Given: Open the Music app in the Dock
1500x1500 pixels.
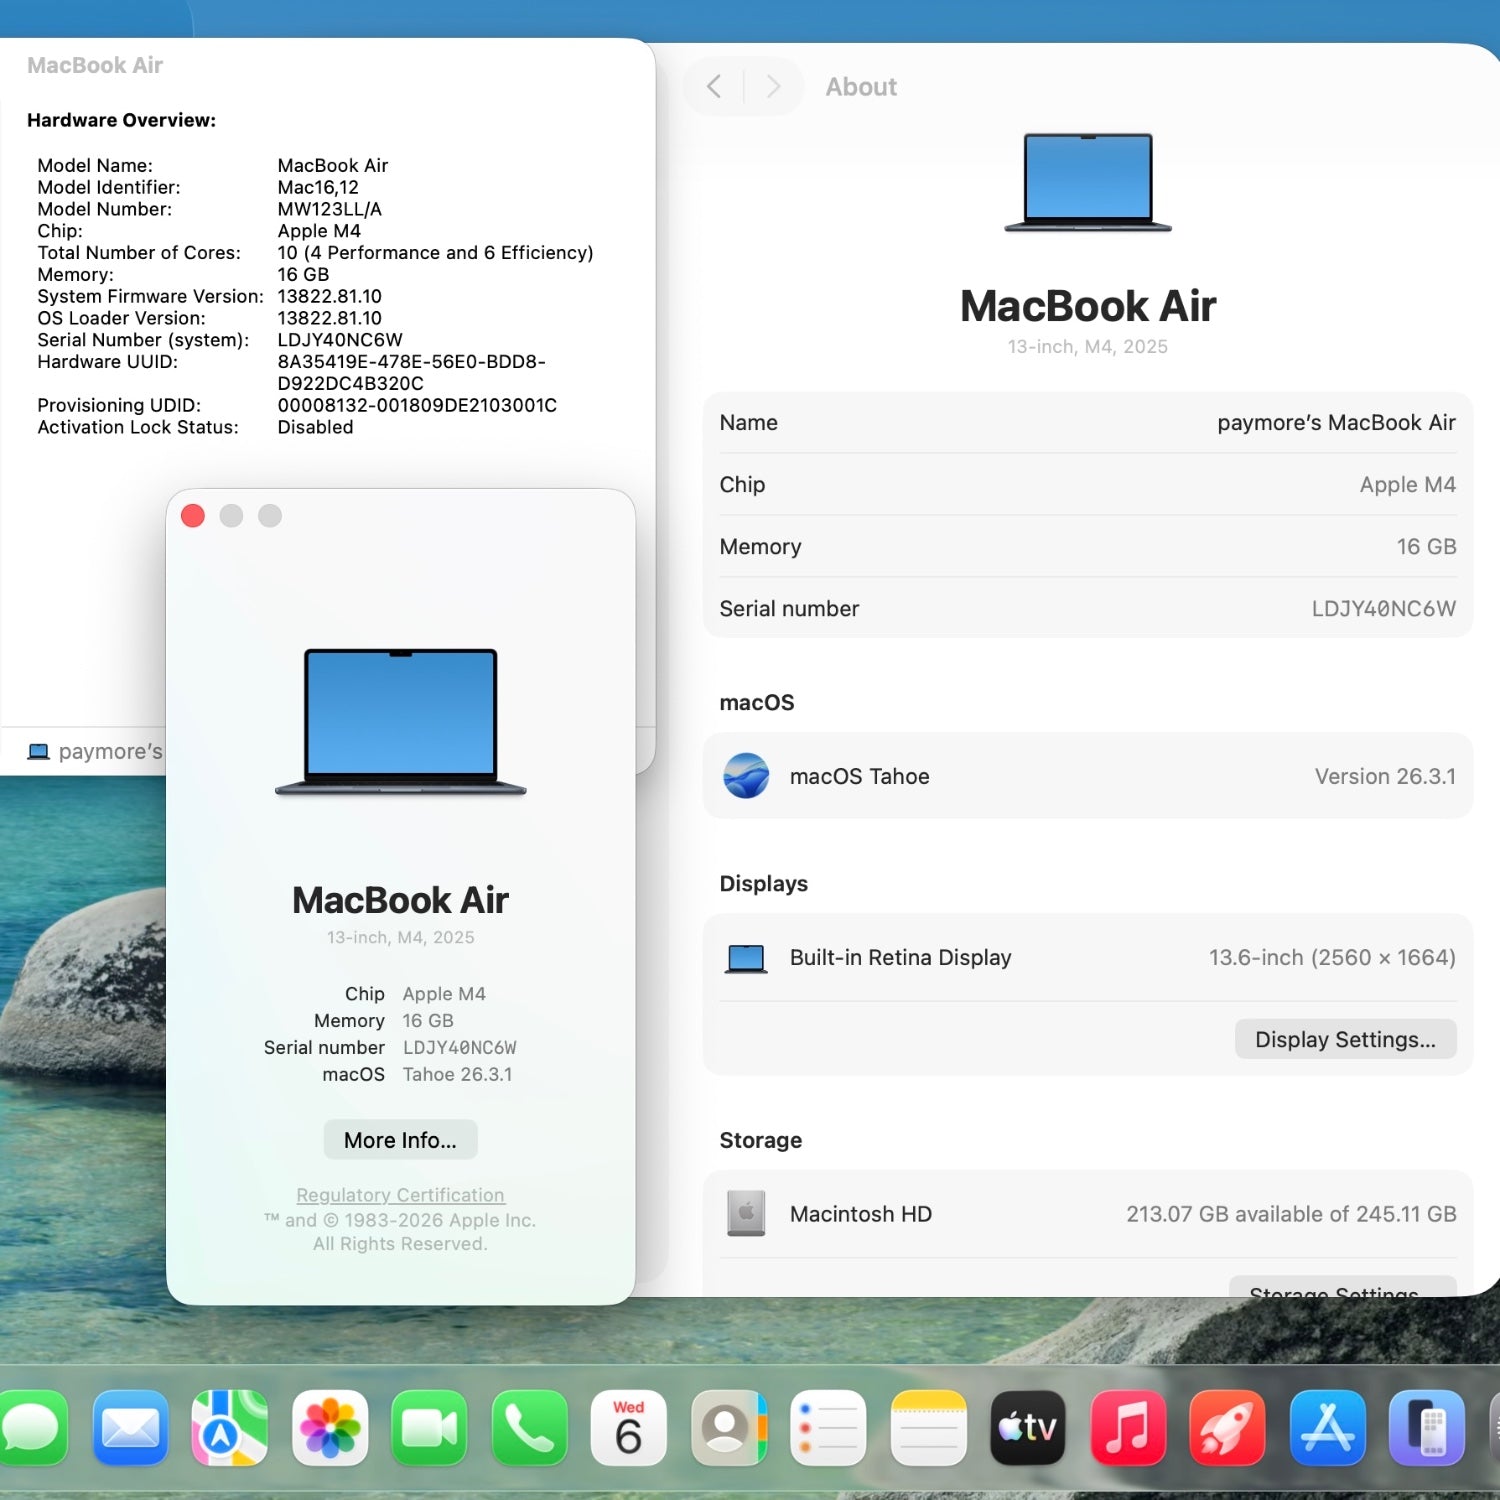Looking at the screenshot, I should tap(1128, 1427).
